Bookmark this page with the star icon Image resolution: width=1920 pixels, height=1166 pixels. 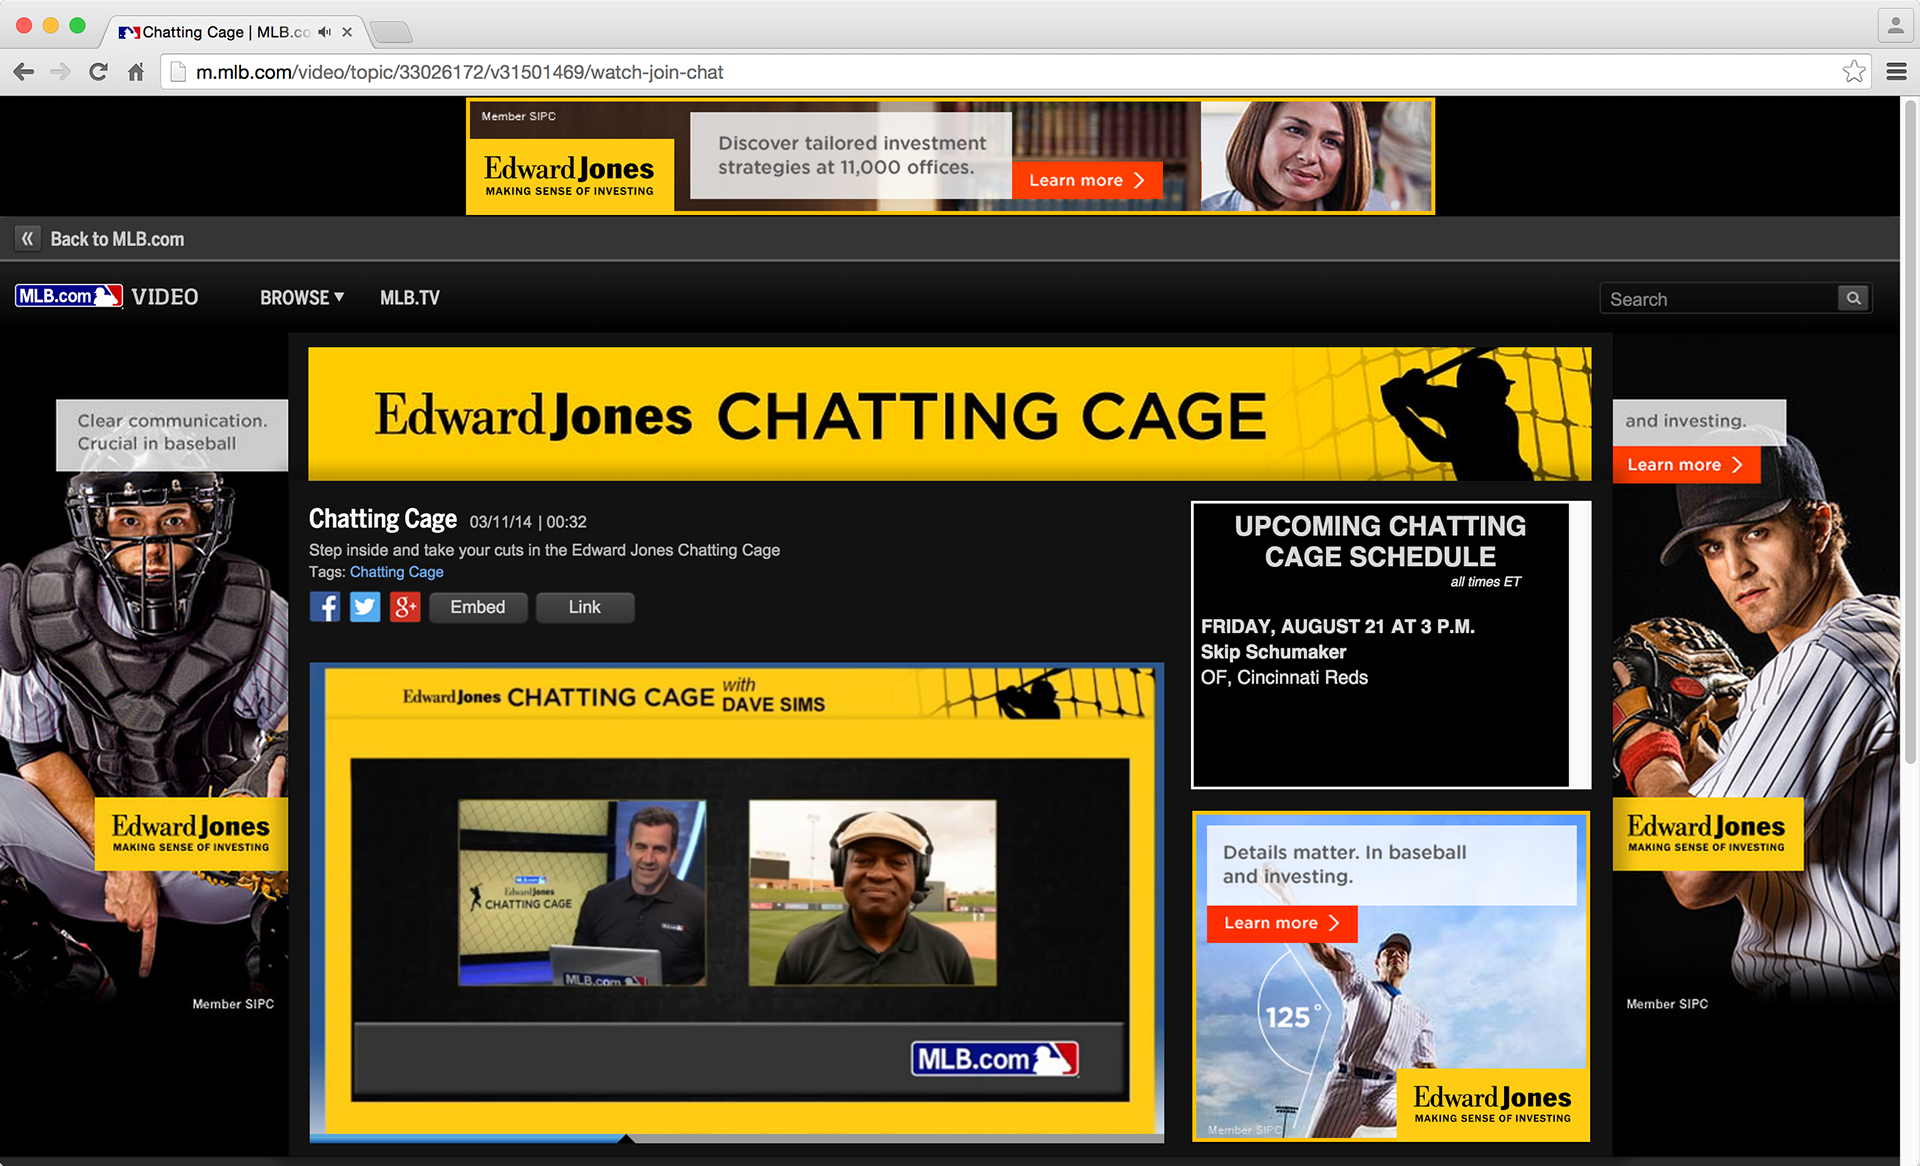(1854, 72)
